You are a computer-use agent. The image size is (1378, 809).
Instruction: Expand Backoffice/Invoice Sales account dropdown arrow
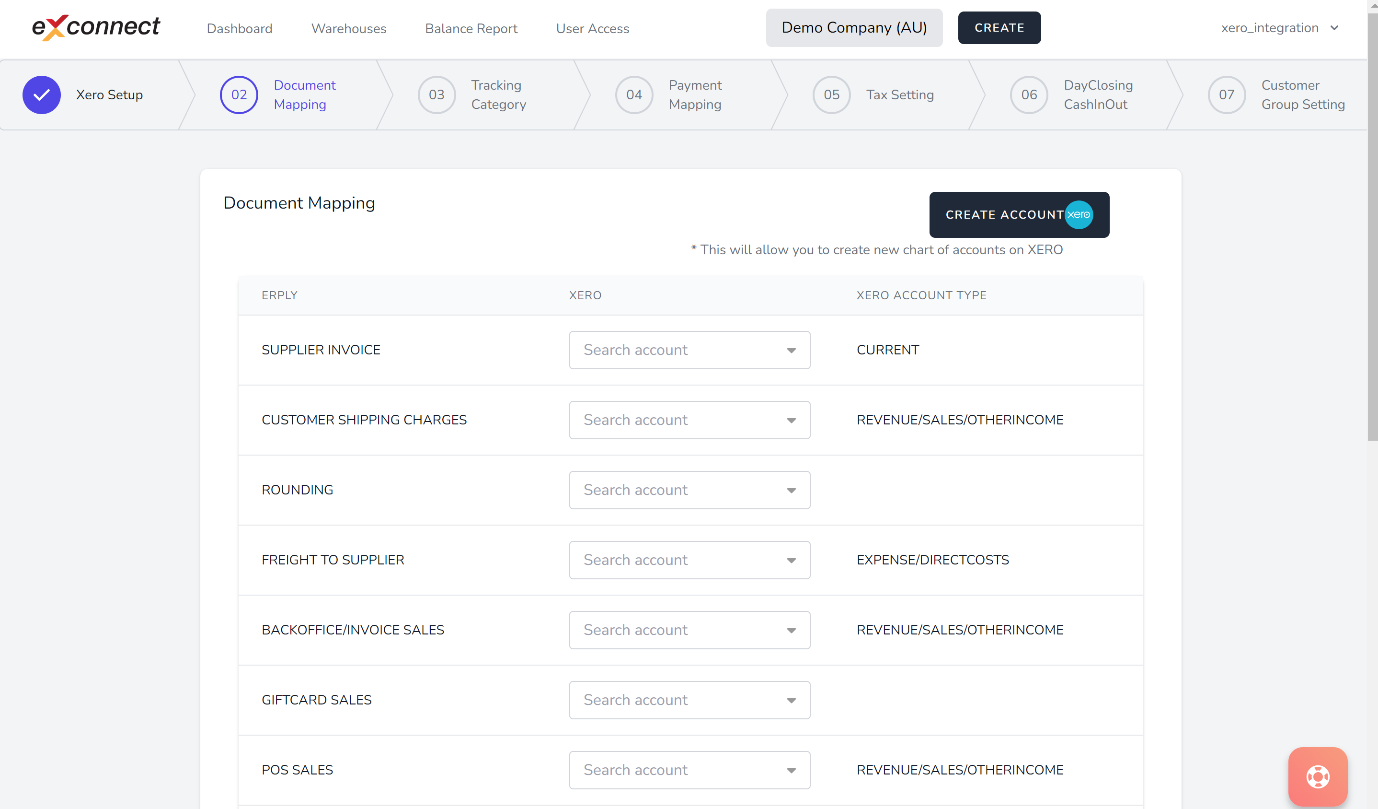tap(791, 630)
